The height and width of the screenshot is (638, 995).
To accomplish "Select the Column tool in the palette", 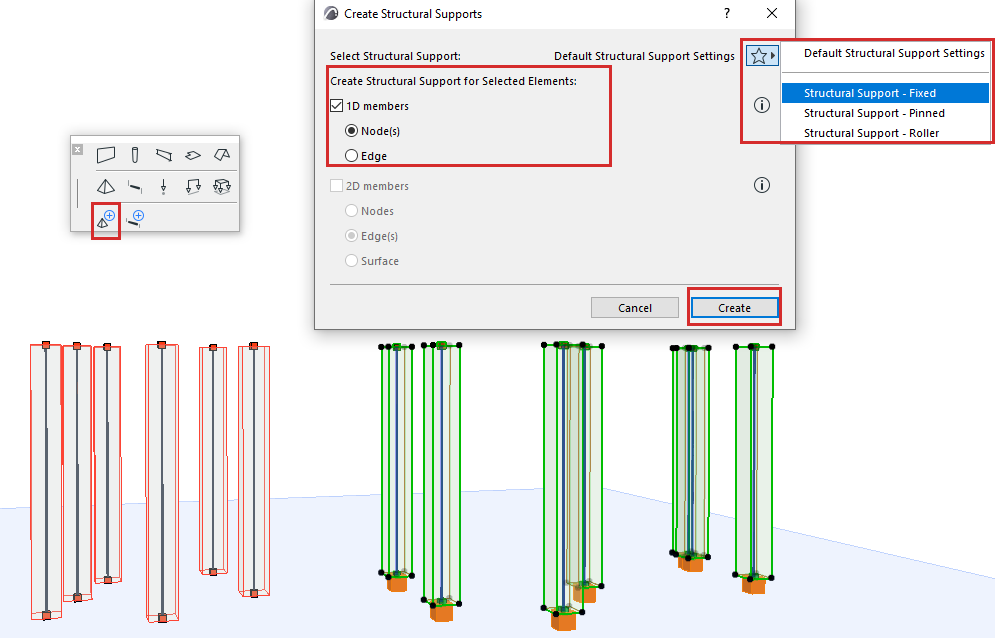I will [x=135, y=154].
